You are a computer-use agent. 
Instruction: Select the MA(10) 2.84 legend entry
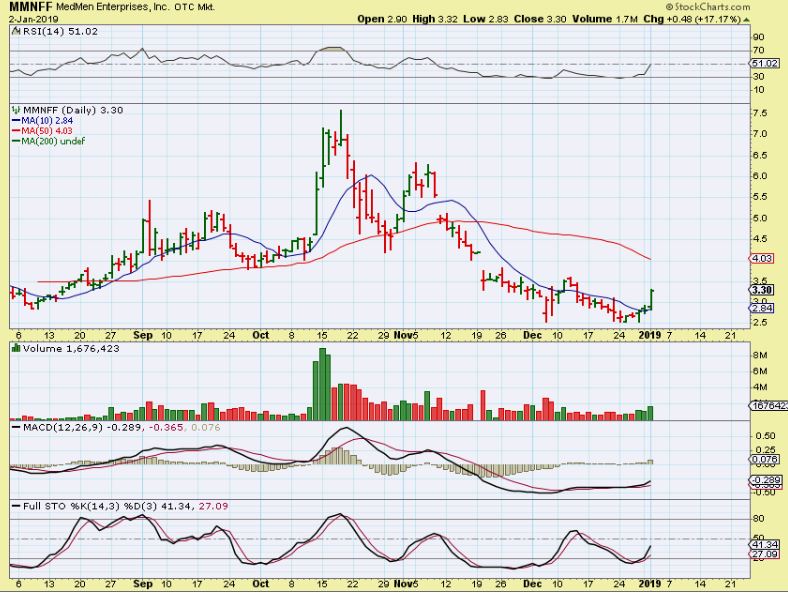coord(42,121)
